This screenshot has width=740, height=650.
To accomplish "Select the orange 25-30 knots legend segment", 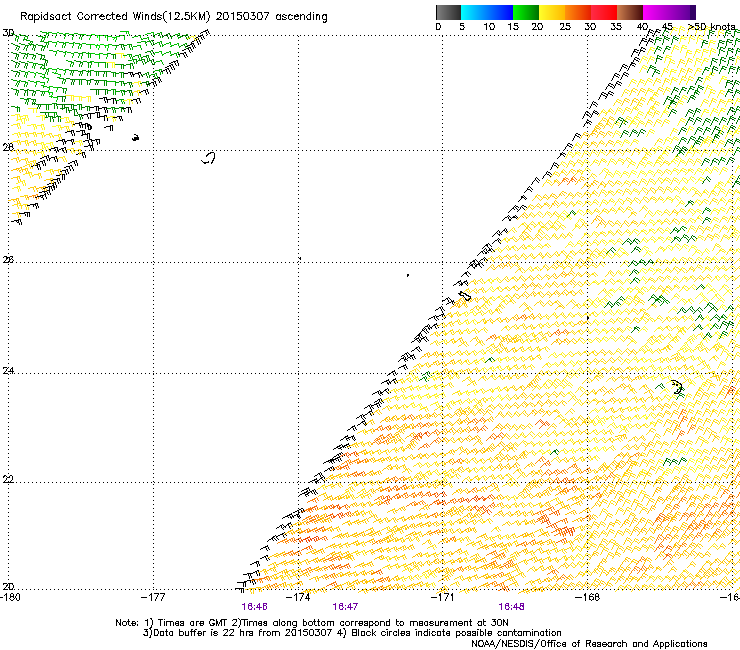I will pyautogui.click(x=578, y=12).
